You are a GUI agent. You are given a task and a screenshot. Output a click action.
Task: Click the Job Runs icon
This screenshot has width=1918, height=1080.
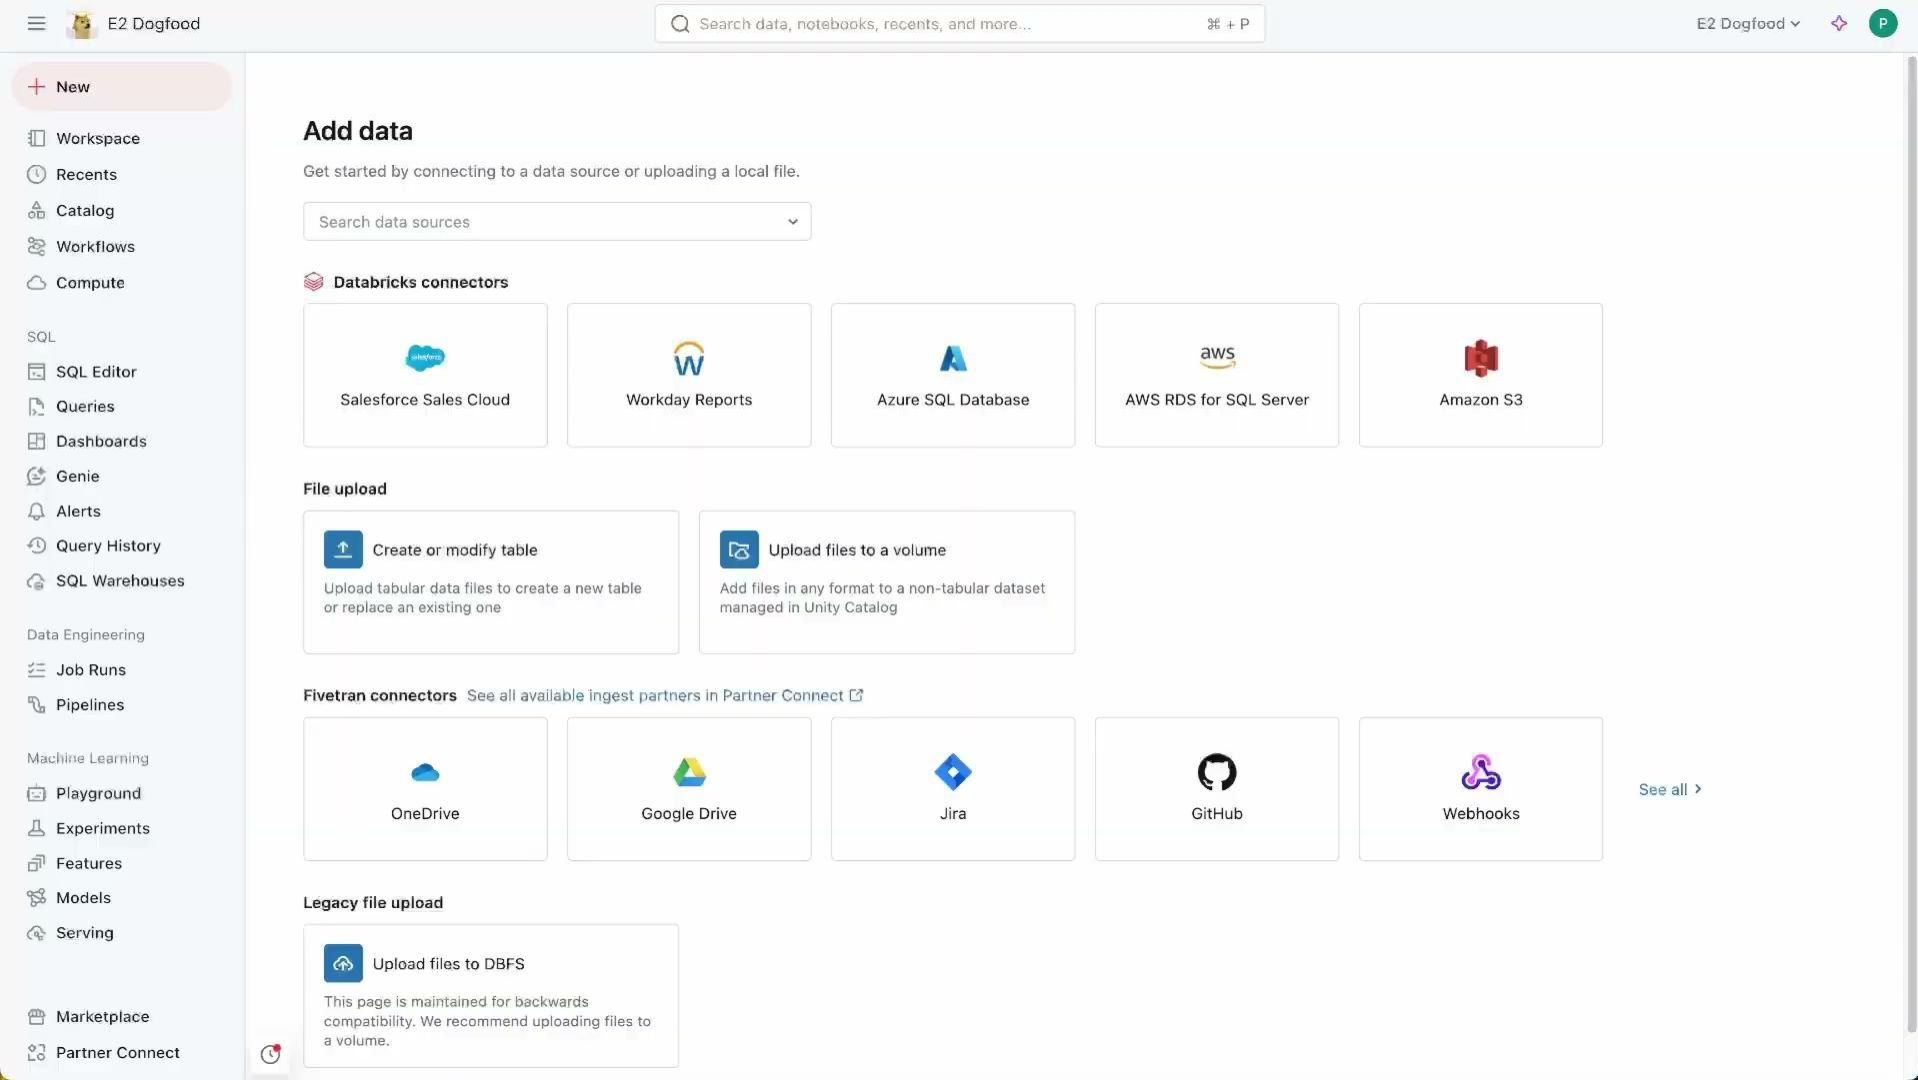pos(37,670)
